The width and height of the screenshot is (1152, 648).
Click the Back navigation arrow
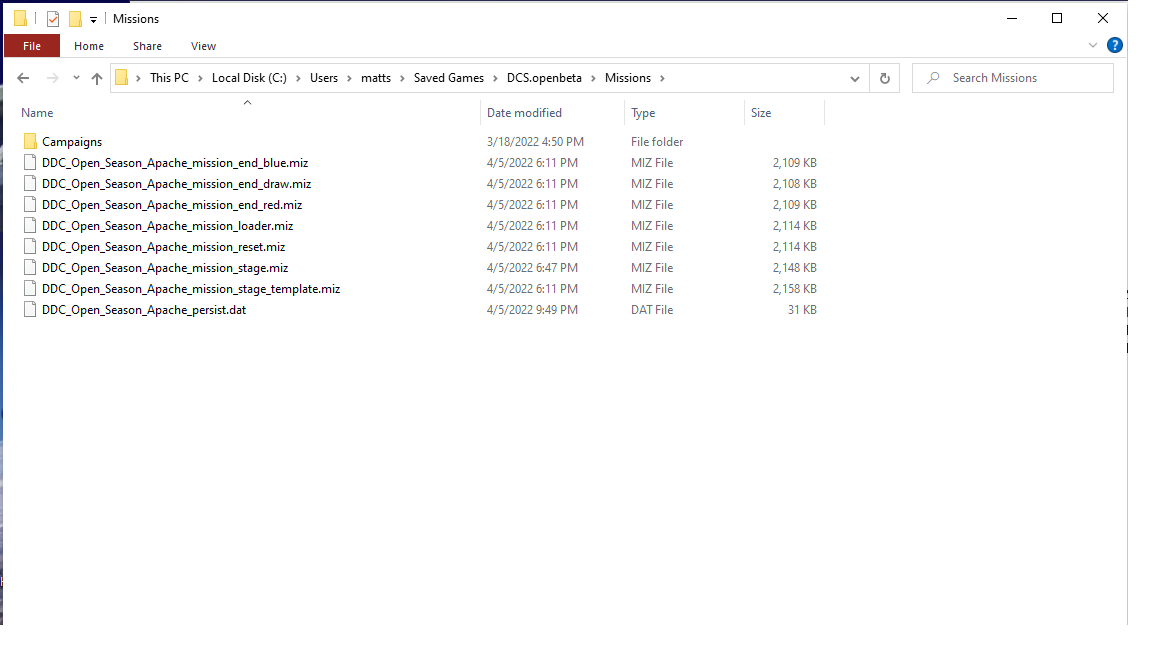click(23, 78)
